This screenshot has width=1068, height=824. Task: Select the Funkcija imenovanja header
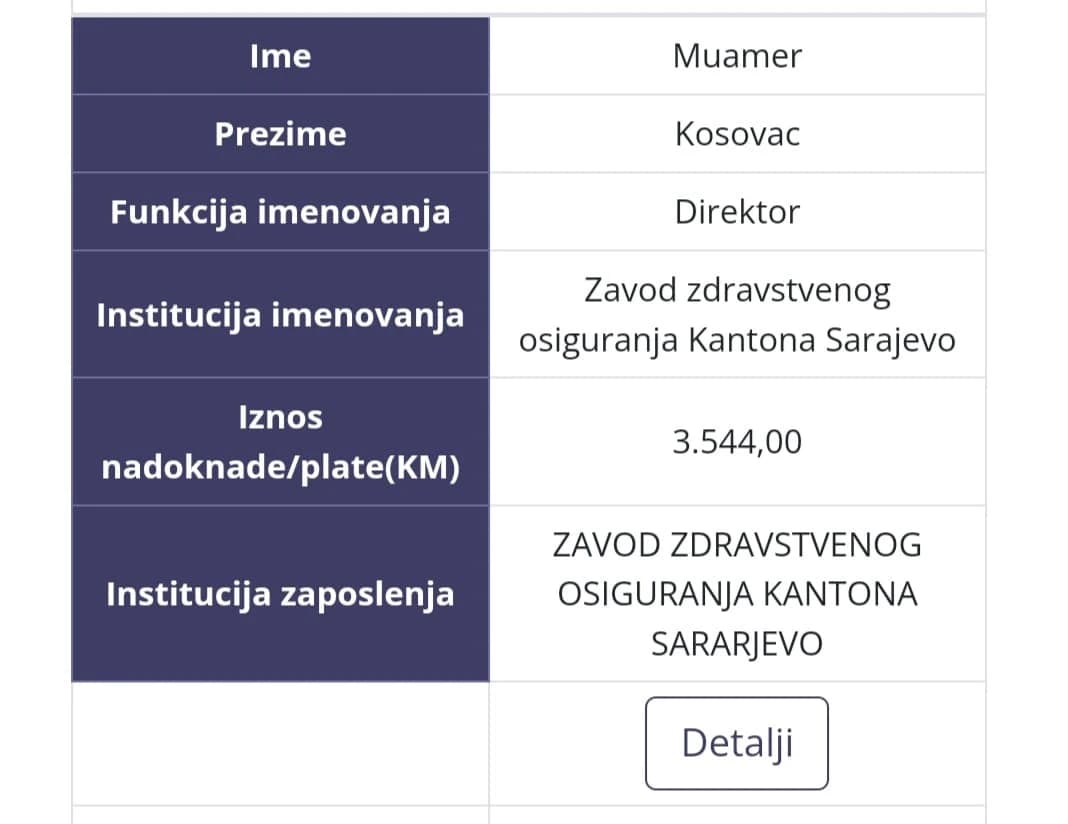(x=281, y=212)
